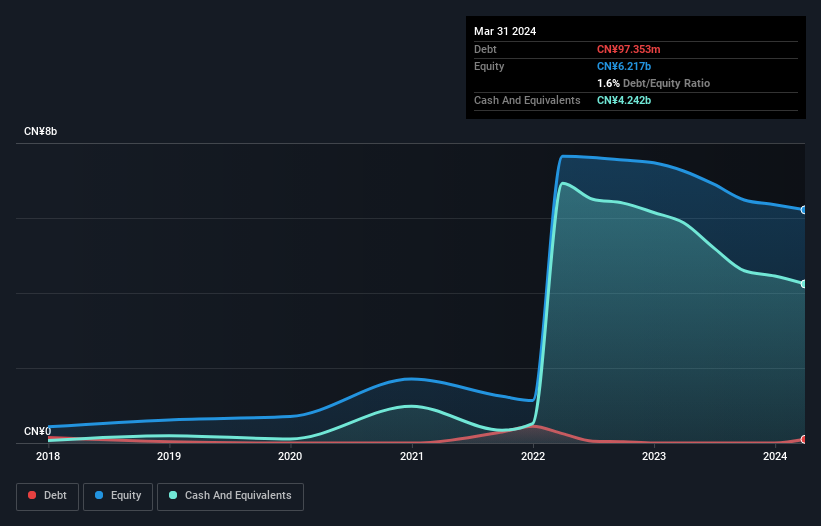Select the Cash endpoint marker on chart
This screenshot has height=526, width=821.
tap(804, 284)
